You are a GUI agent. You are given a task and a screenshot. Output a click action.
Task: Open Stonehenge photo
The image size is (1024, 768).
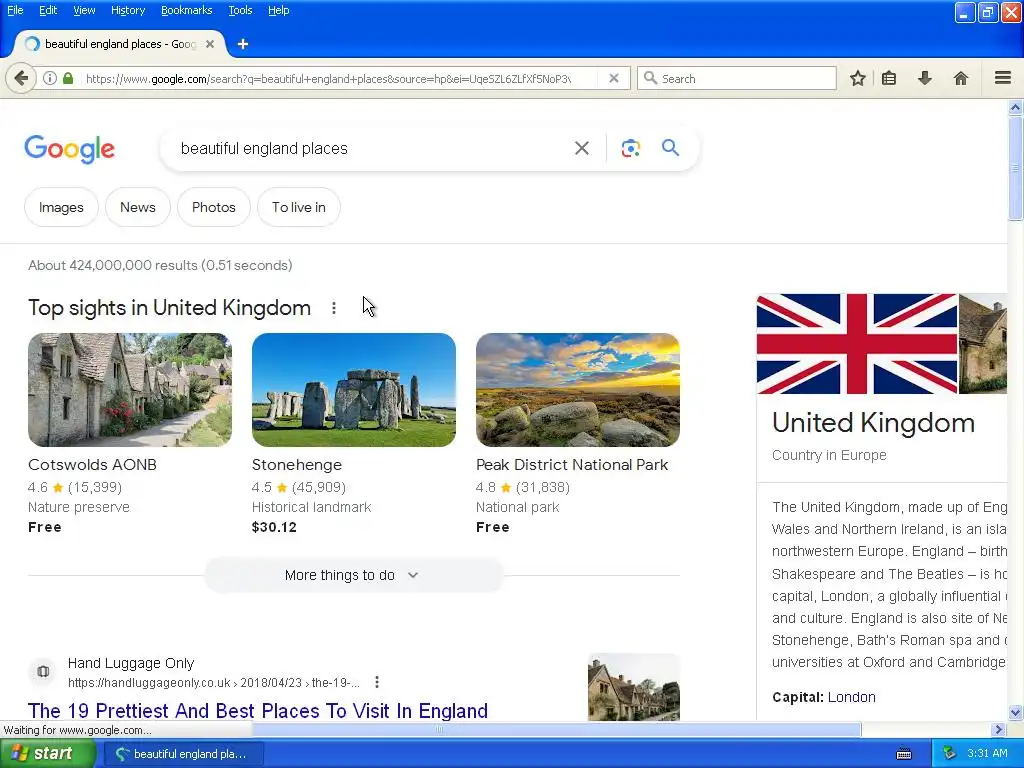[x=354, y=390]
